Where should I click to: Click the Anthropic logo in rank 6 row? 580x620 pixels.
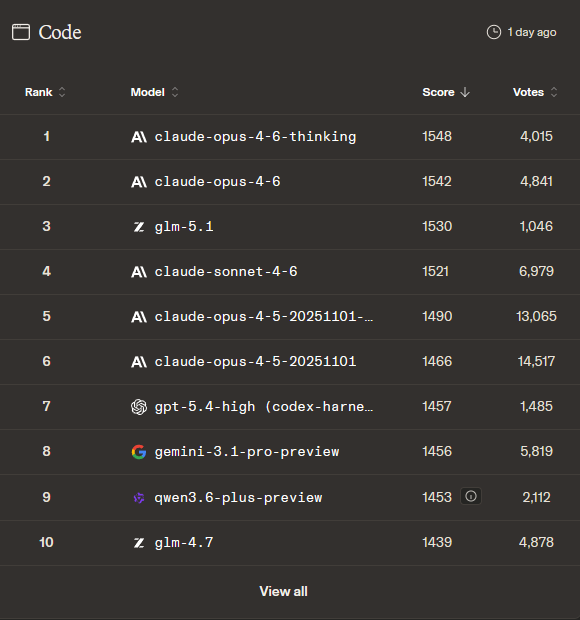pos(139,362)
